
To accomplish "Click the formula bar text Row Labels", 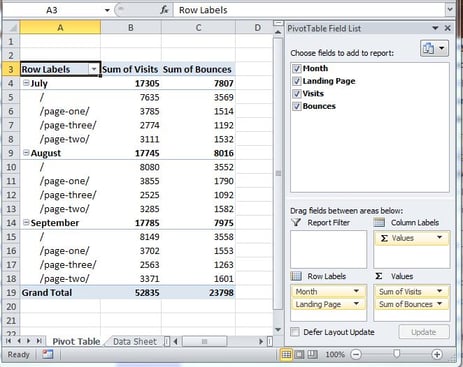I will click(203, 10).
